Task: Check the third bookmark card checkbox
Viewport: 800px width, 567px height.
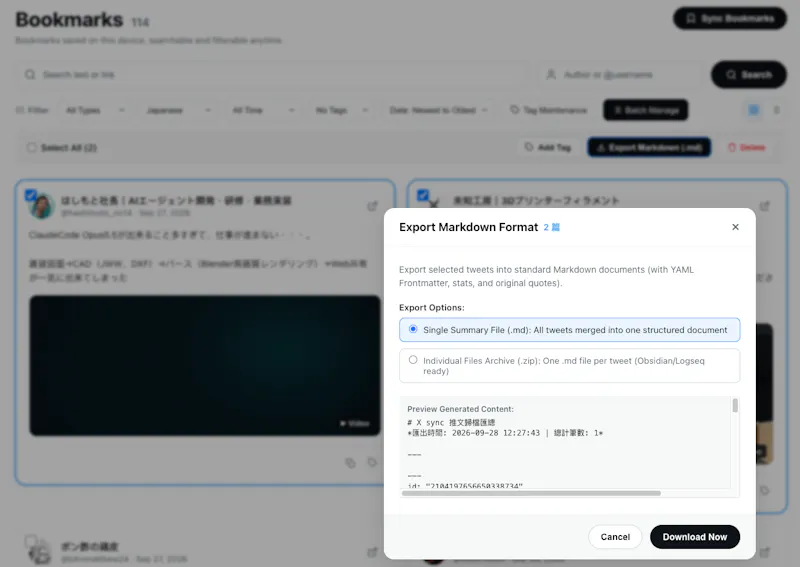Action: tap(31, 540)
